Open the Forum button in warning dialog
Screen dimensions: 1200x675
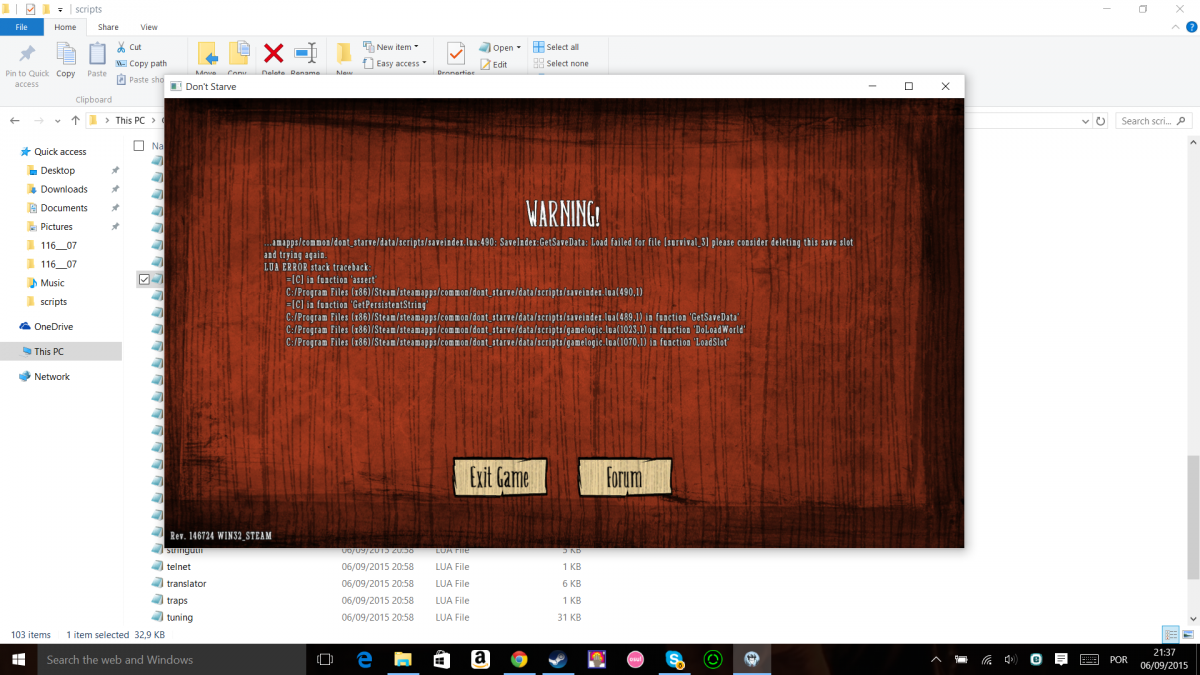tap(624, 478)
